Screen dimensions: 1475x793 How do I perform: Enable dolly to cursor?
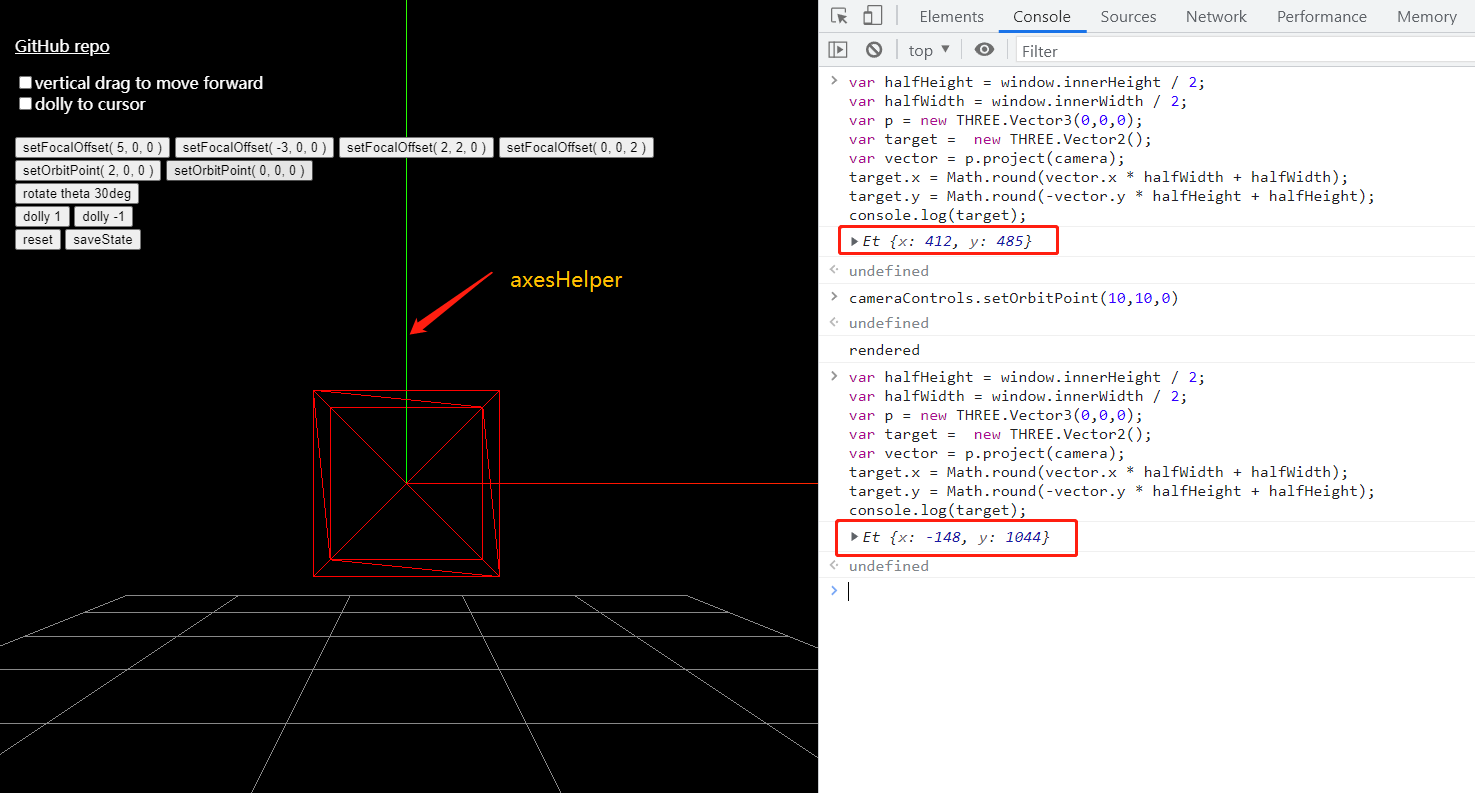(x=25, y=103)
